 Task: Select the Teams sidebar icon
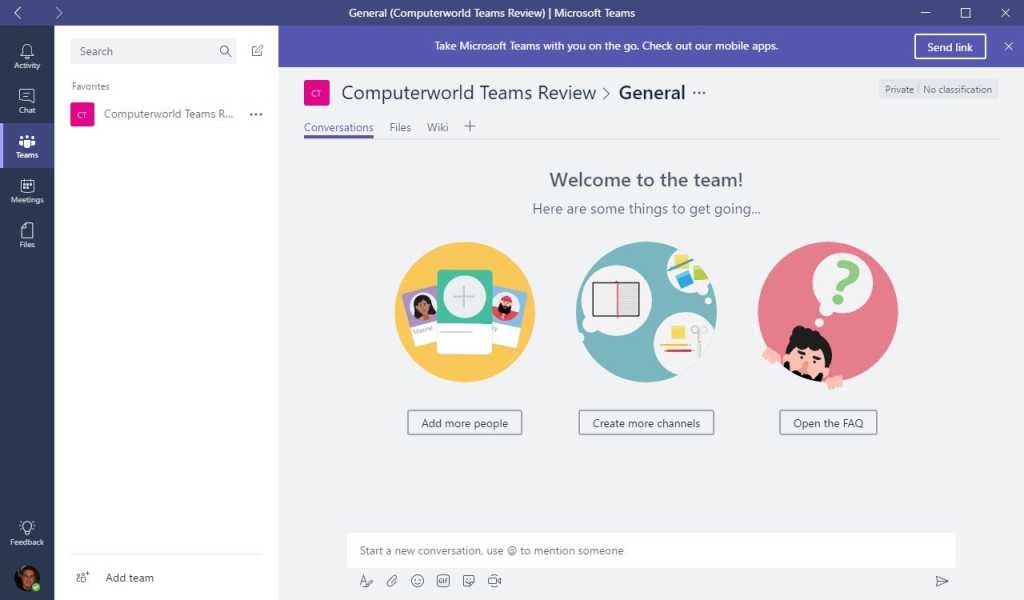[27, 146]
